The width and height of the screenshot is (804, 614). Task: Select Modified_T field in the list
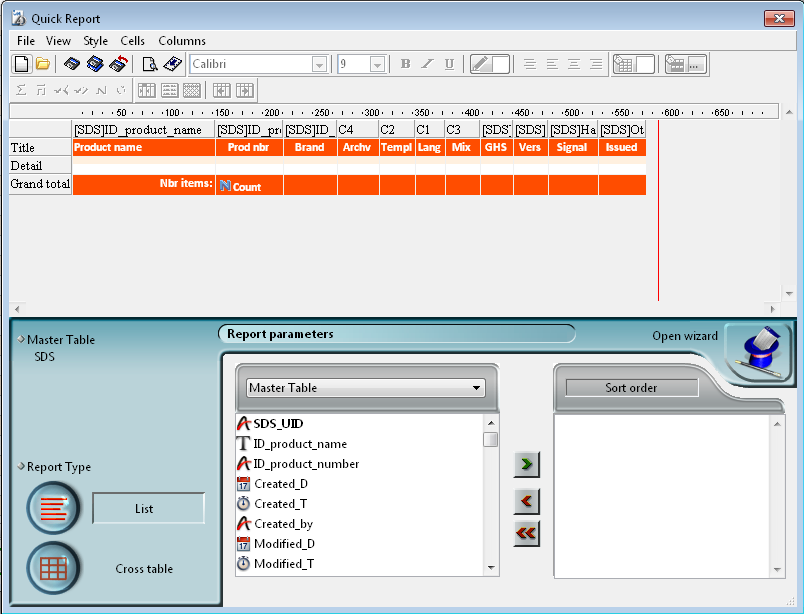click(359, 564)
